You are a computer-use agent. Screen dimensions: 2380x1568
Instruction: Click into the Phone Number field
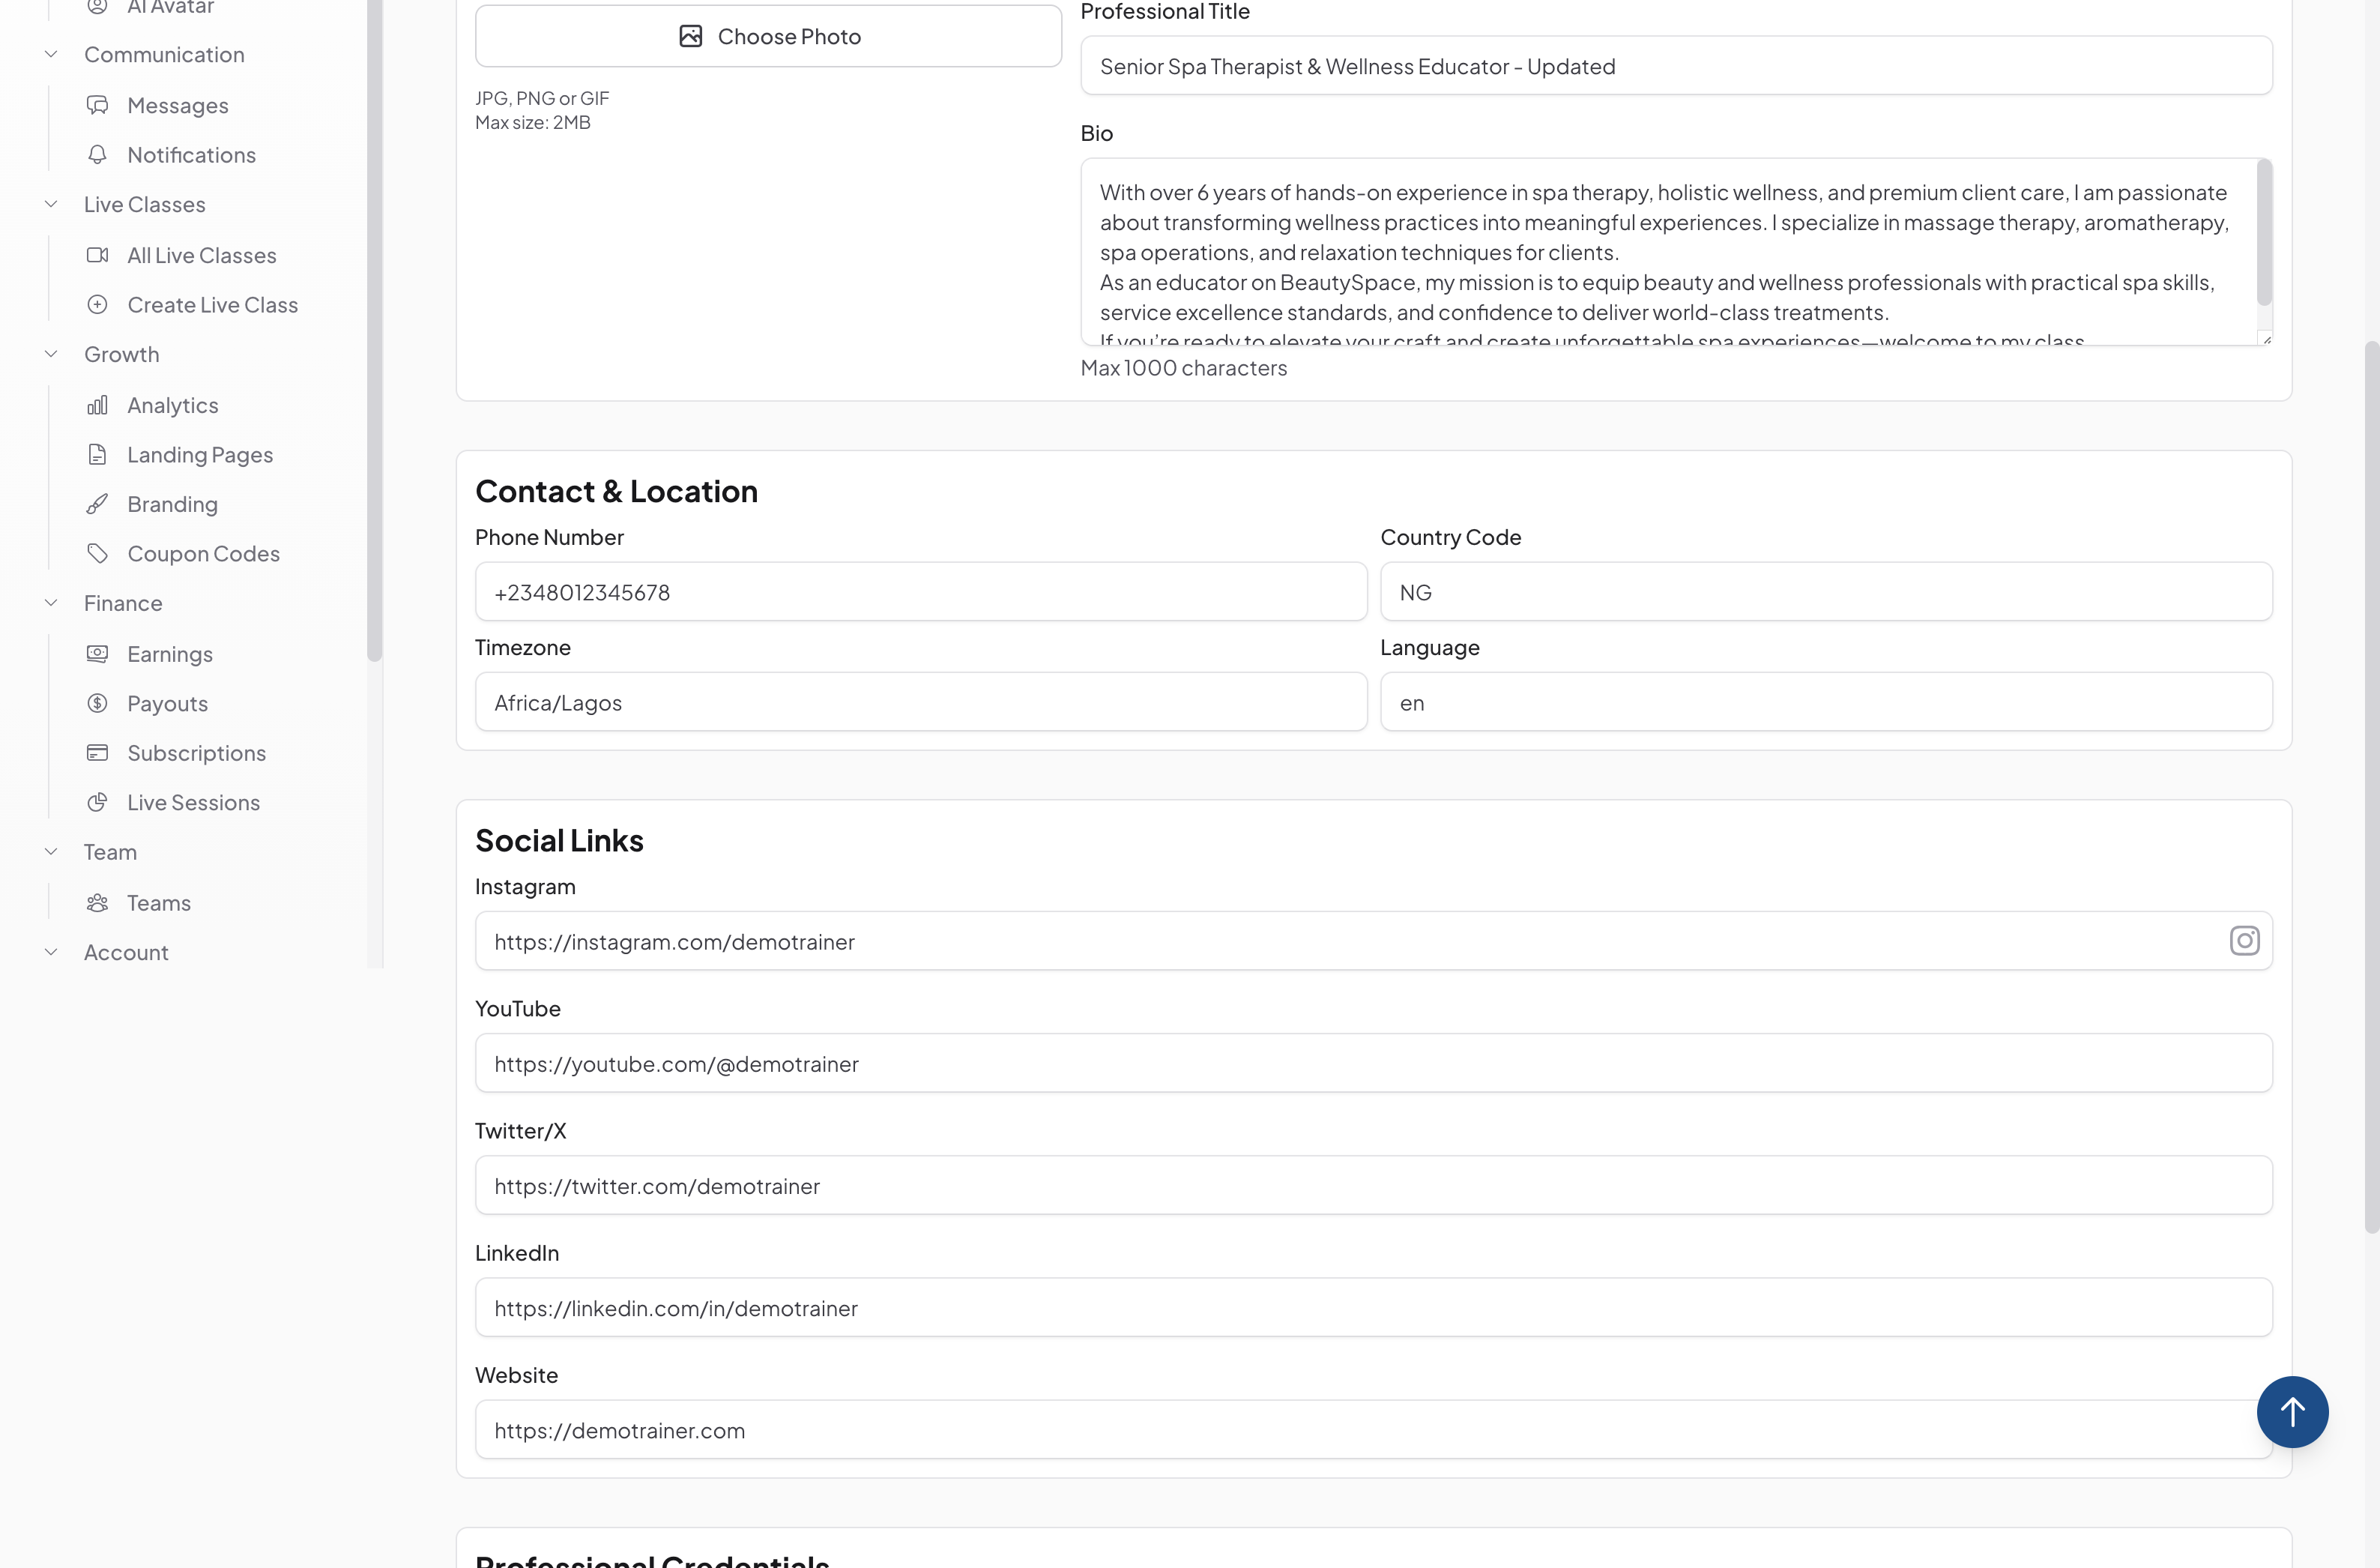(920, 592)
